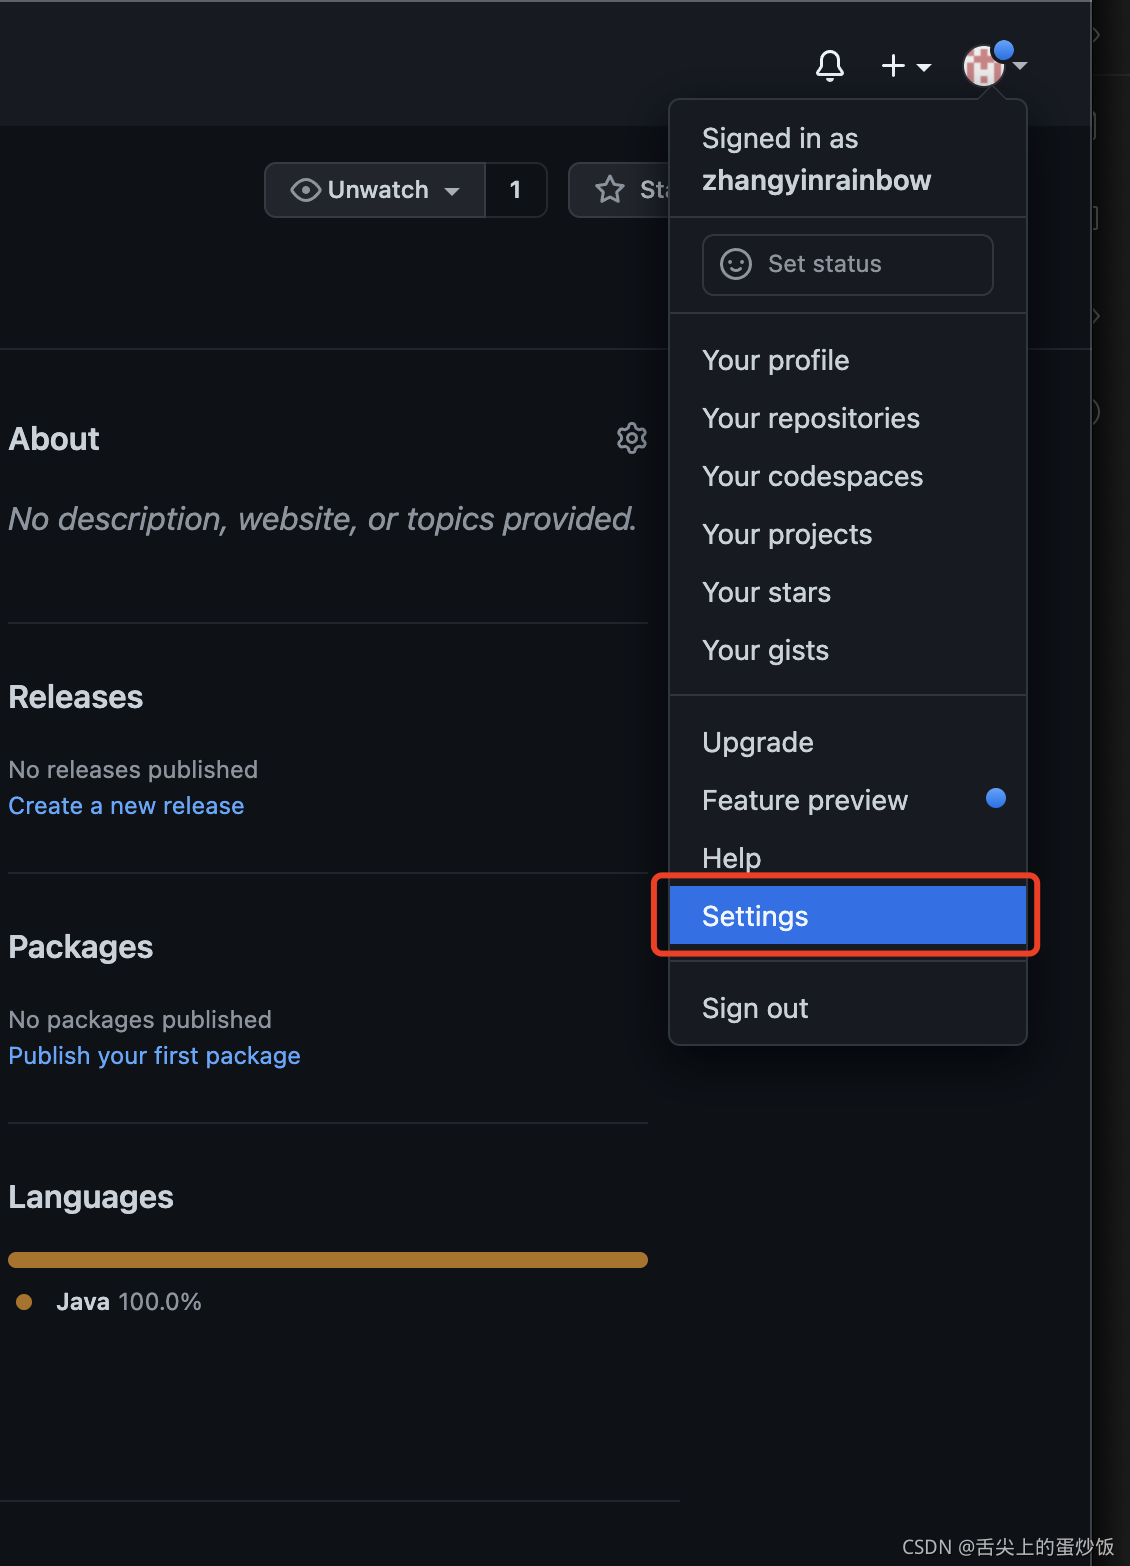
Task: Go to Your codespaces
Action: tap(812, 476)
